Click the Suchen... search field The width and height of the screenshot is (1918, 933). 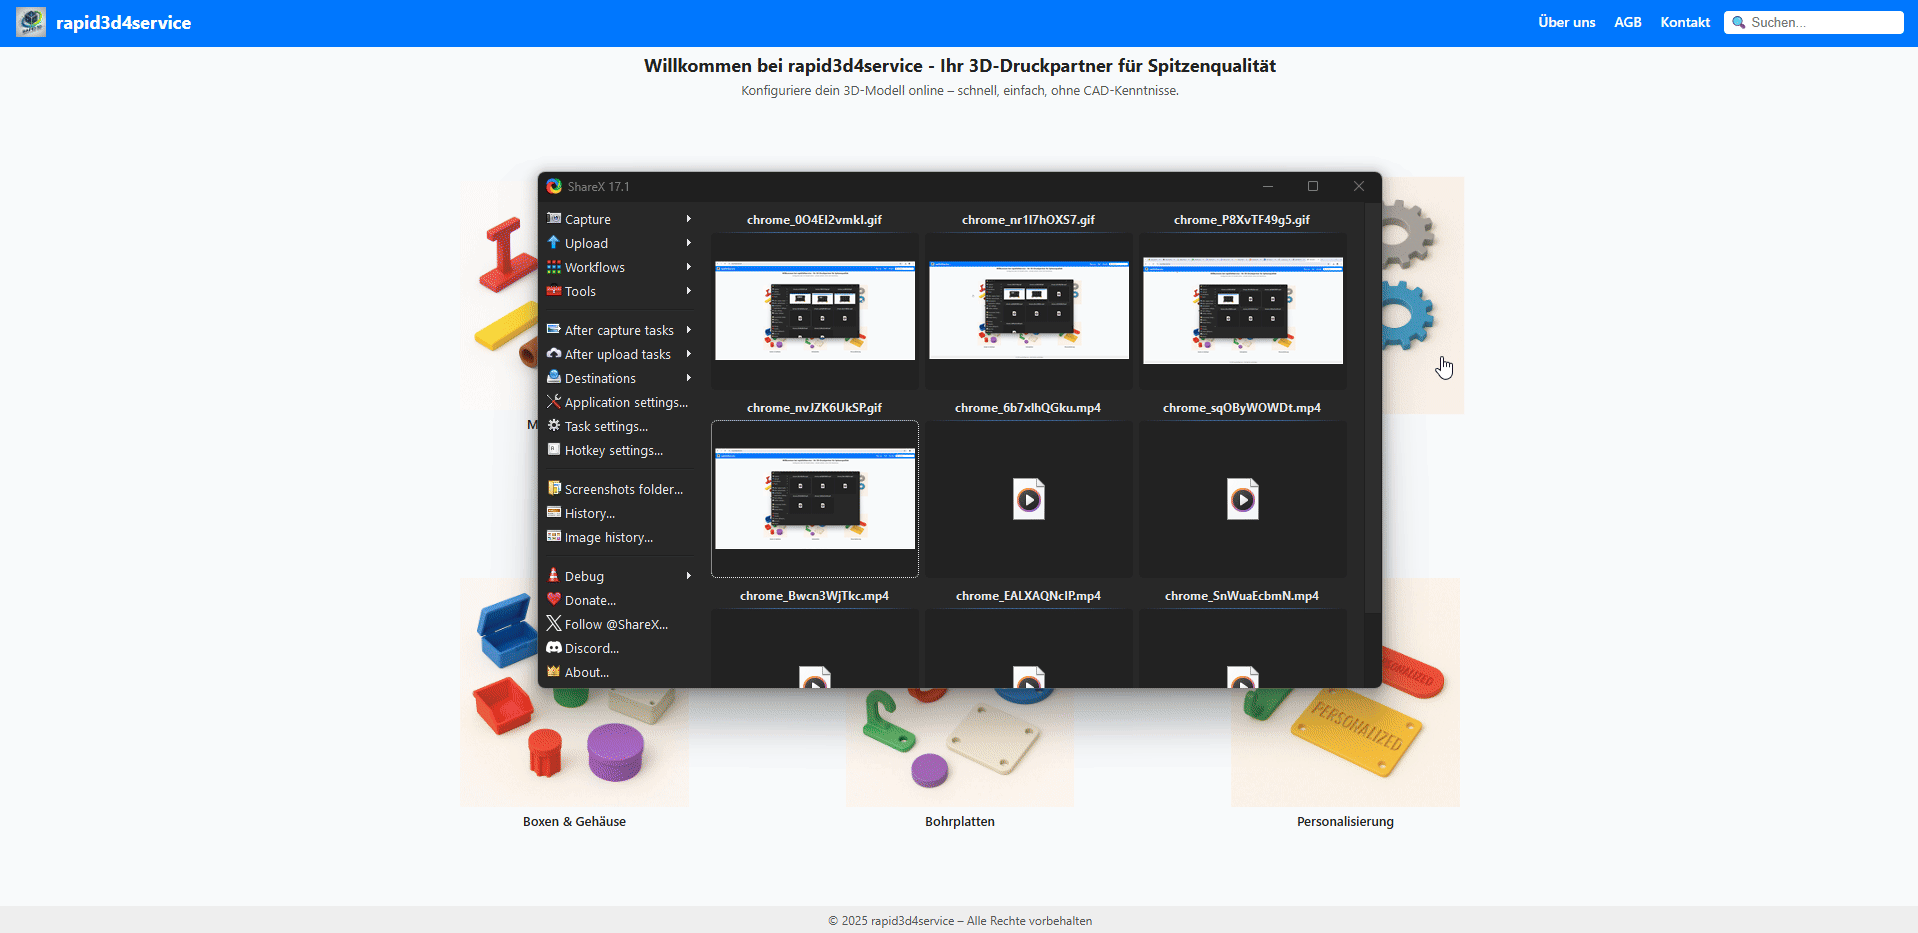point(1813,22)
